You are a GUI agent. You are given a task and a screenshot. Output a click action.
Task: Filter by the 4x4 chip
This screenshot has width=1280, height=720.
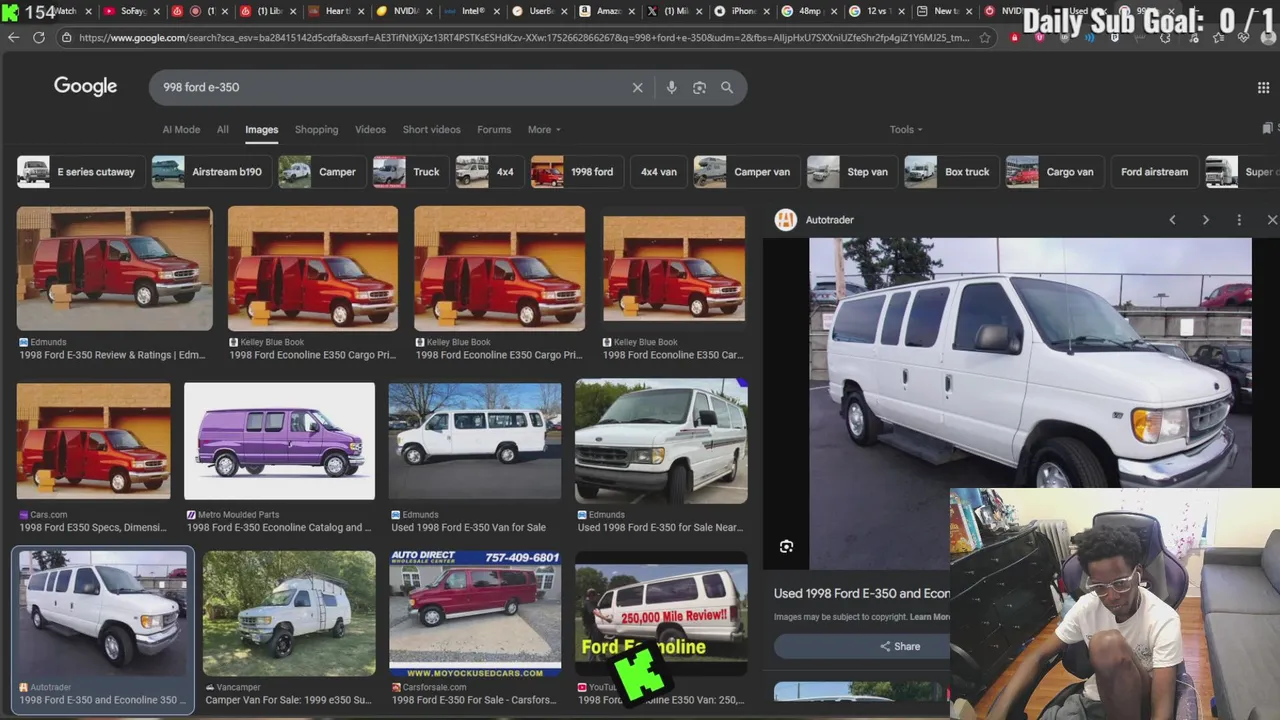click(489, 172)
